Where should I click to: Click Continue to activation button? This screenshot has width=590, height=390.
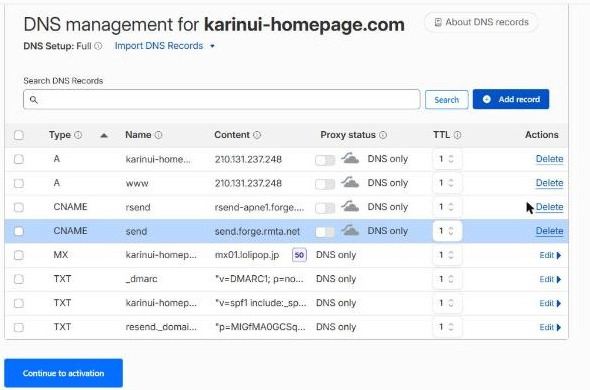pos(64,373)
